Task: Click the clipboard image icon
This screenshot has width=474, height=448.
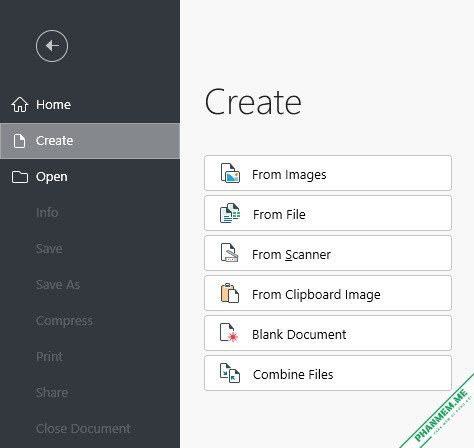Action: coord(230,293)
